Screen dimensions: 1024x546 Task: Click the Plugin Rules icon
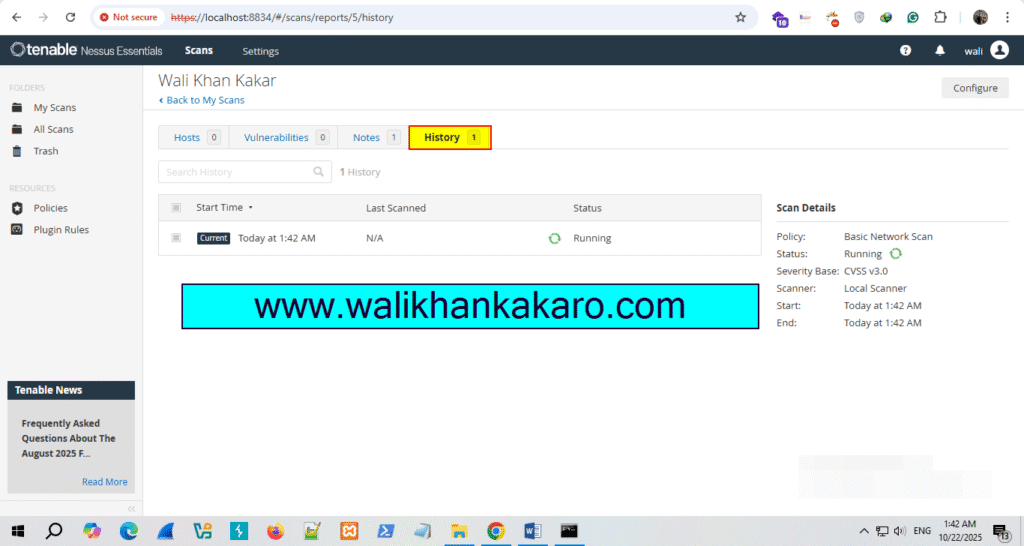click(x=17, y=229)
